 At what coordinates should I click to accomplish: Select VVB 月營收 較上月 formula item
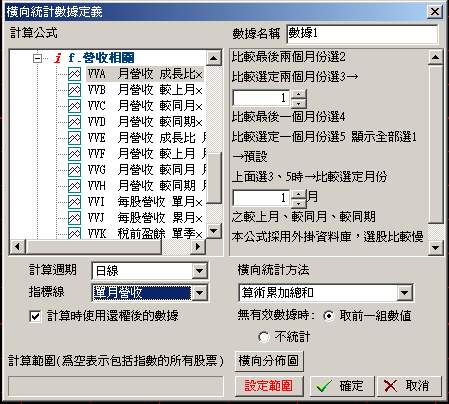(x=145, y=90)
